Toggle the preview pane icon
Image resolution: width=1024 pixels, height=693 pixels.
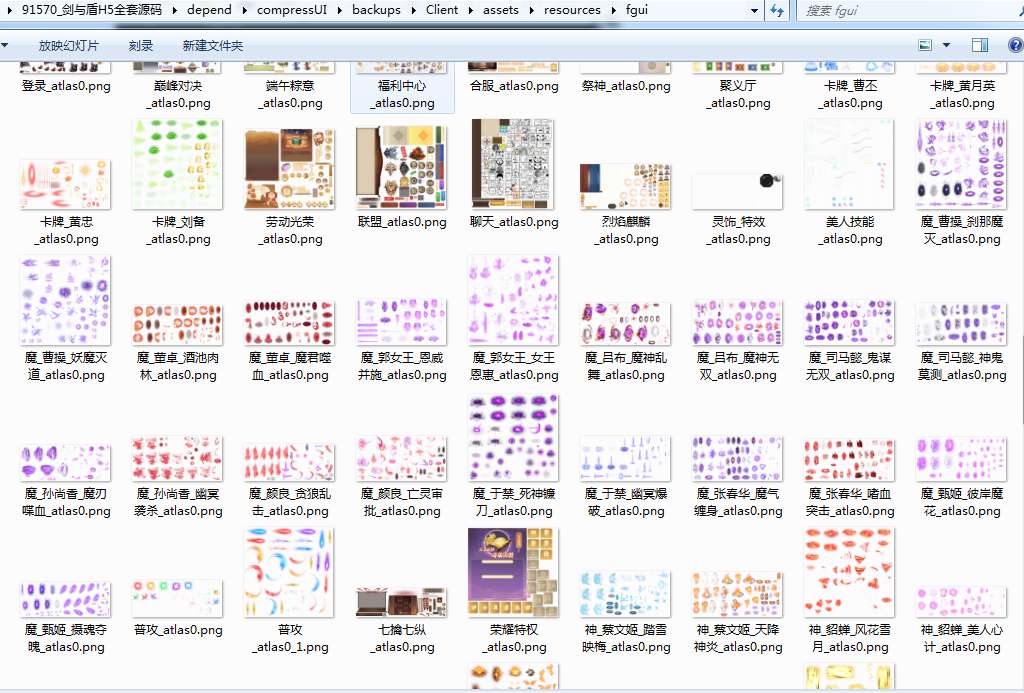(980, 45)
